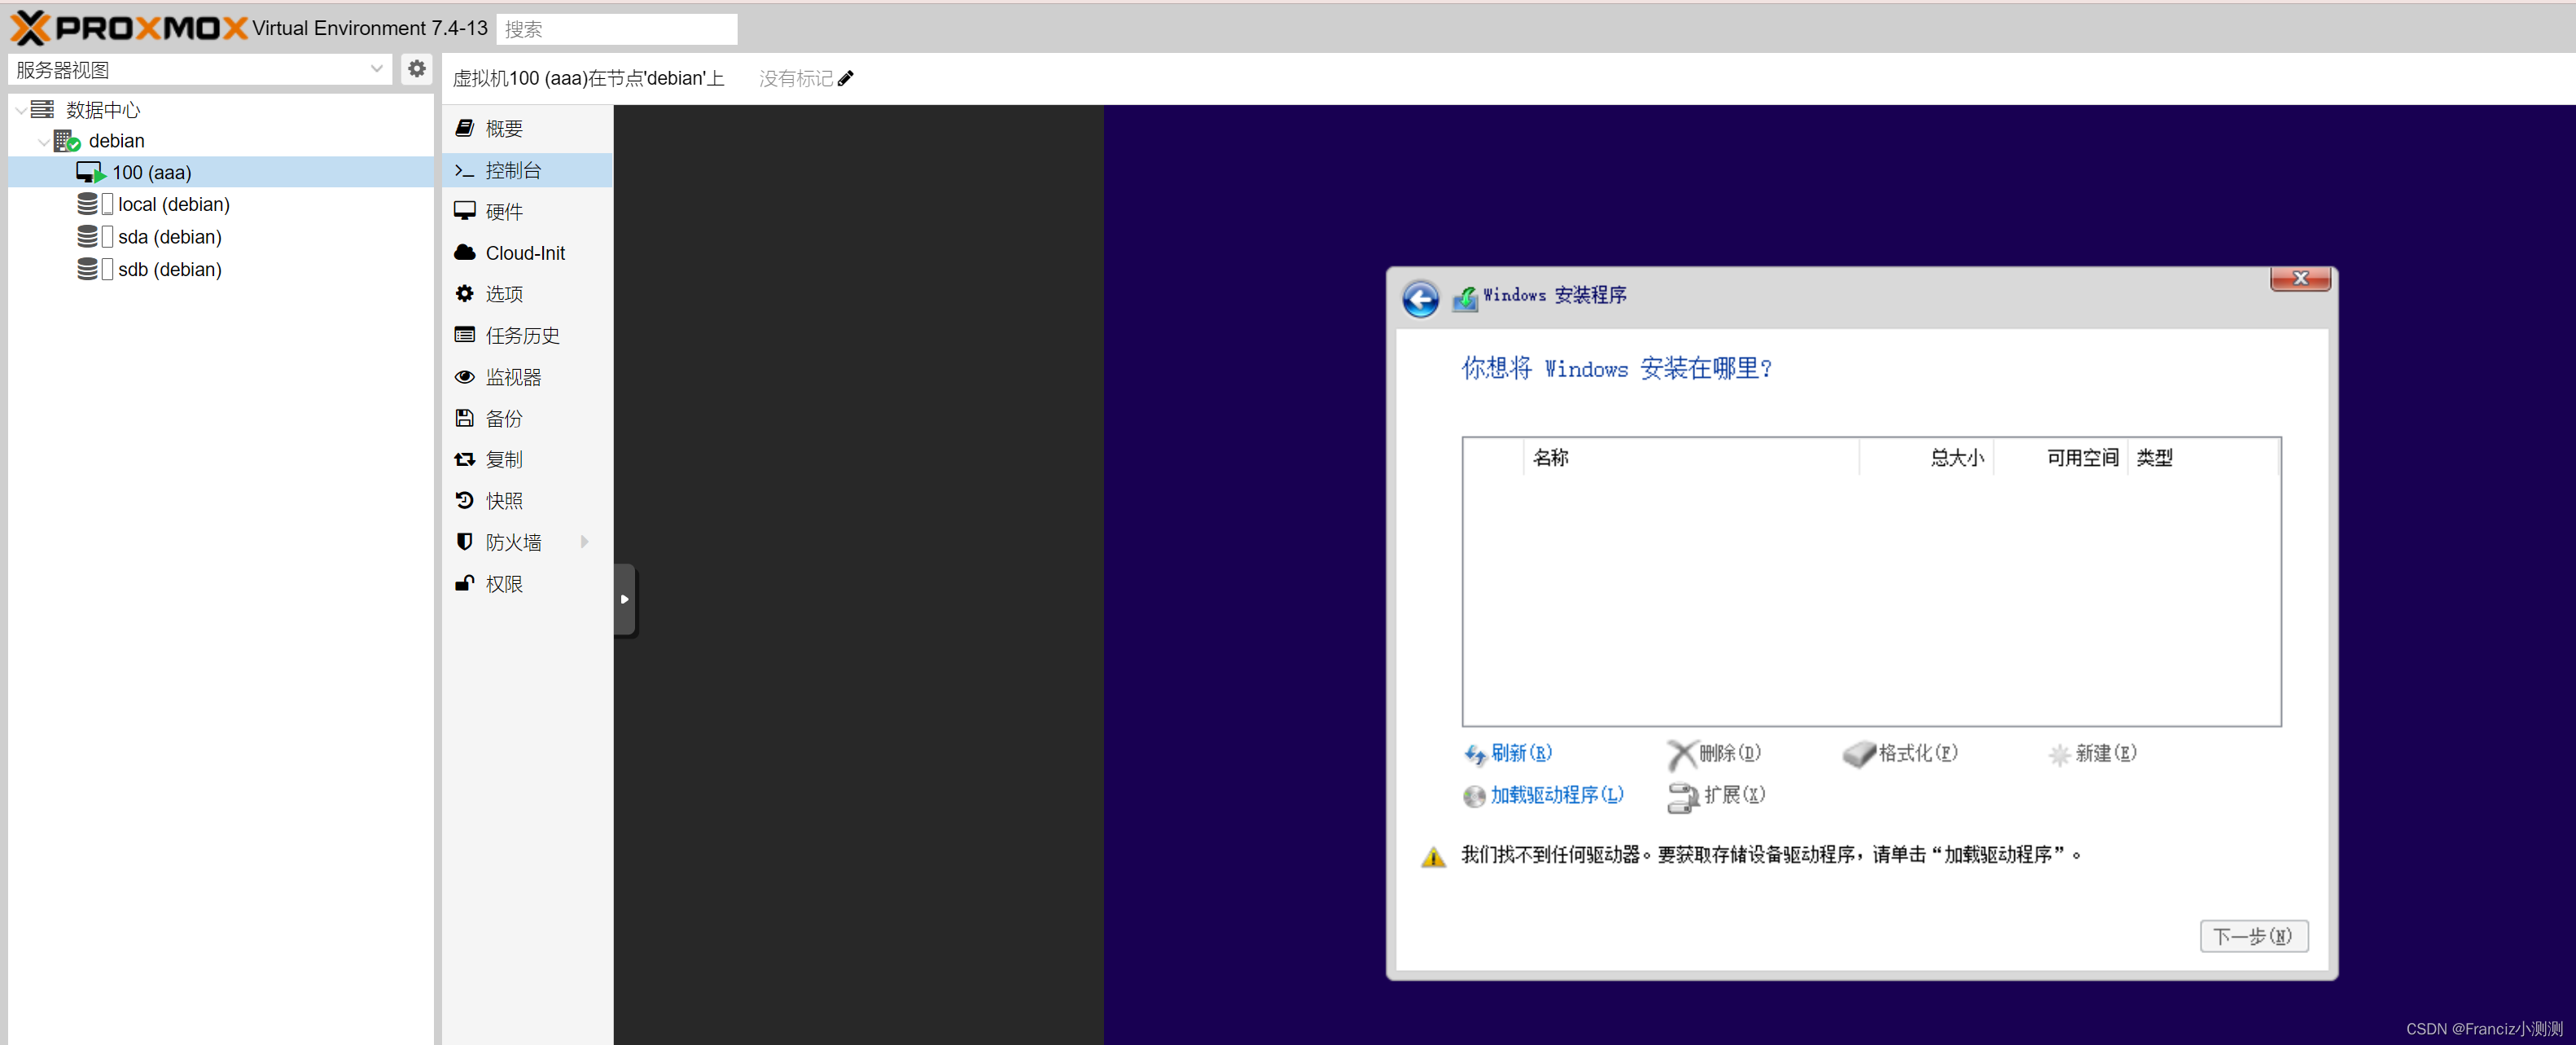Image resolution: width=2576 pixels, height=1045 pixels.
Task: Open the 快照 snapshots tab
Action: point(527,501)
